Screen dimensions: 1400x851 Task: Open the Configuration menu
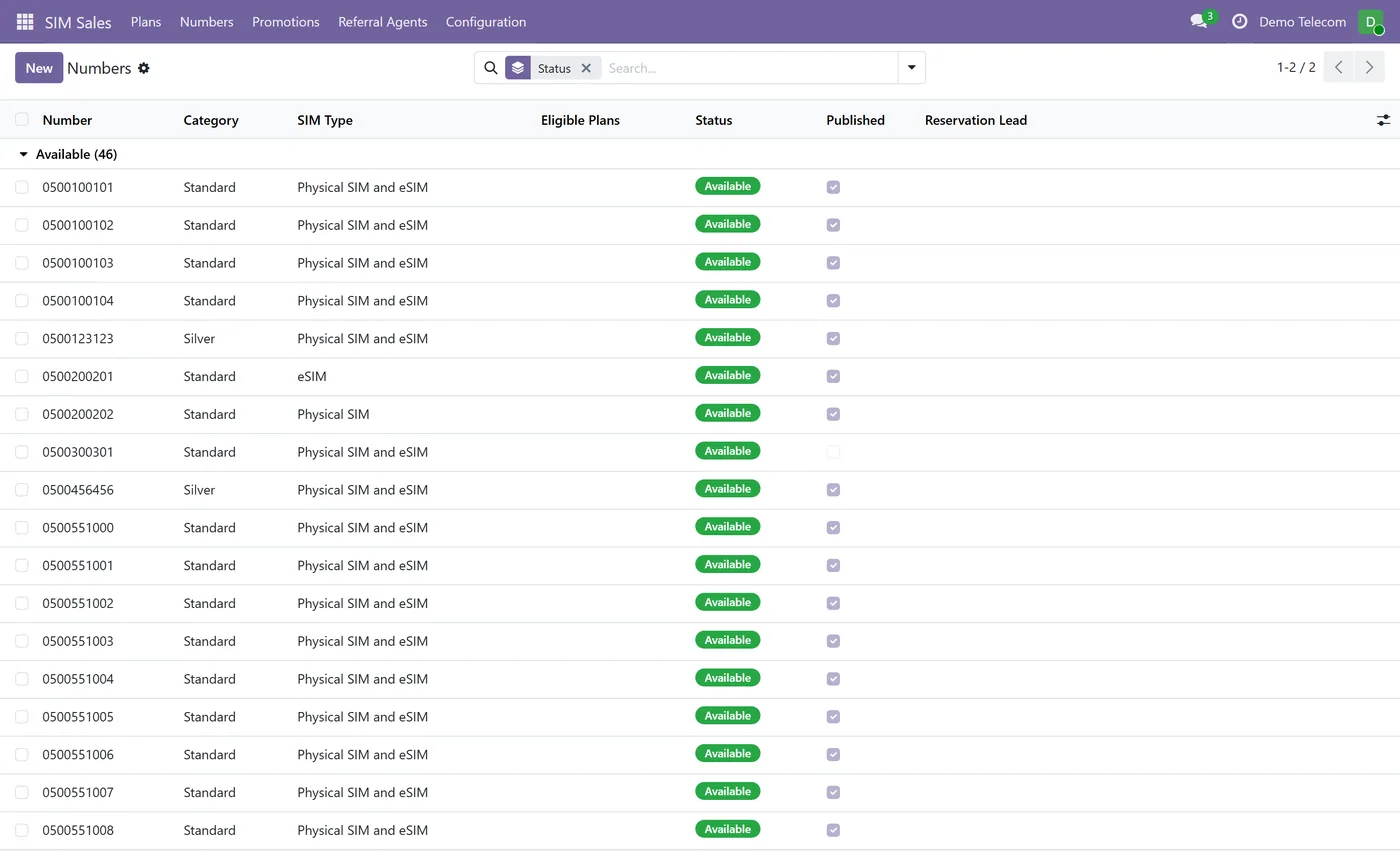tap(486, 22)
